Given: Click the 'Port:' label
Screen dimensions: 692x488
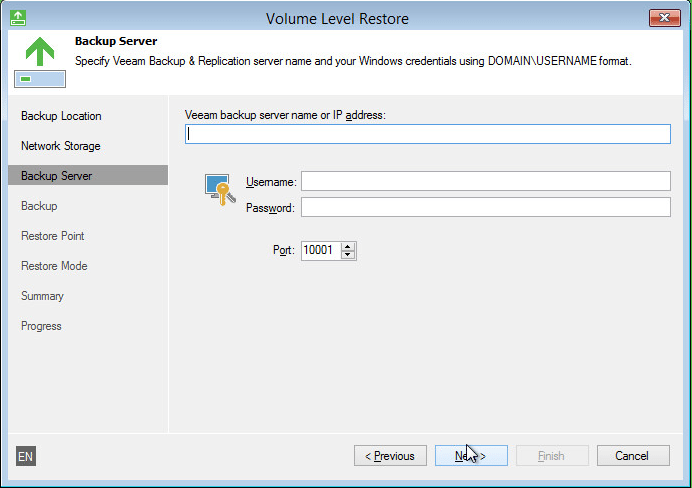Looking at the screenshot, I should 284,250.
